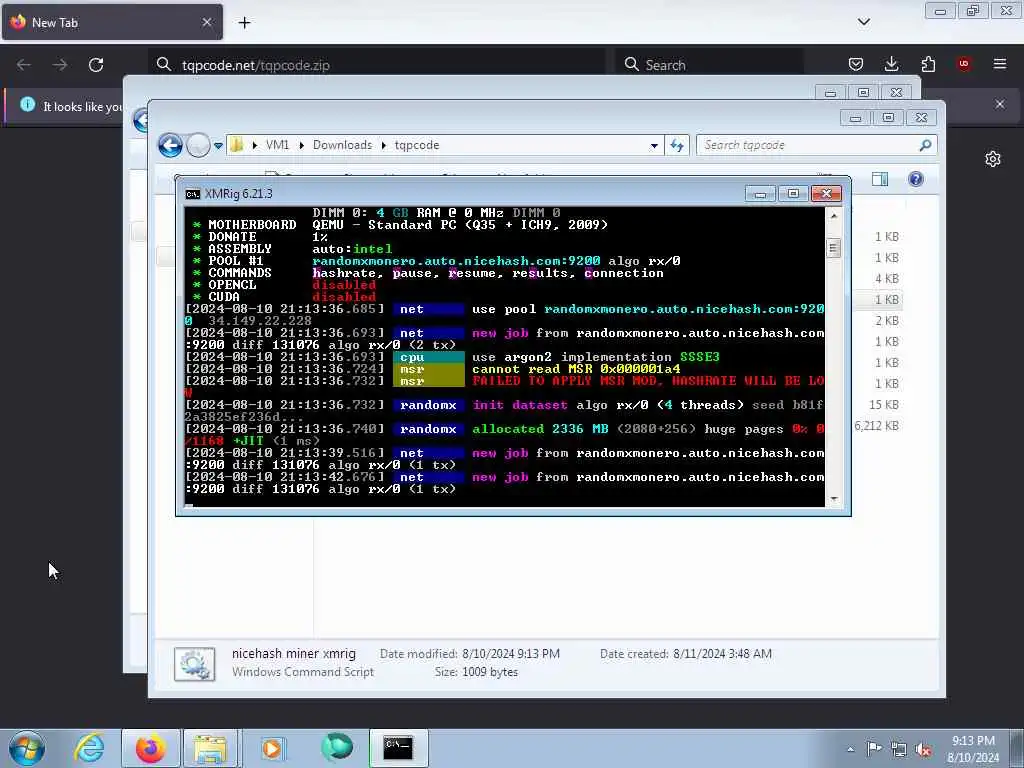Expand the arrow before tqpcode in breadcrumb

[x=384, y=145]
